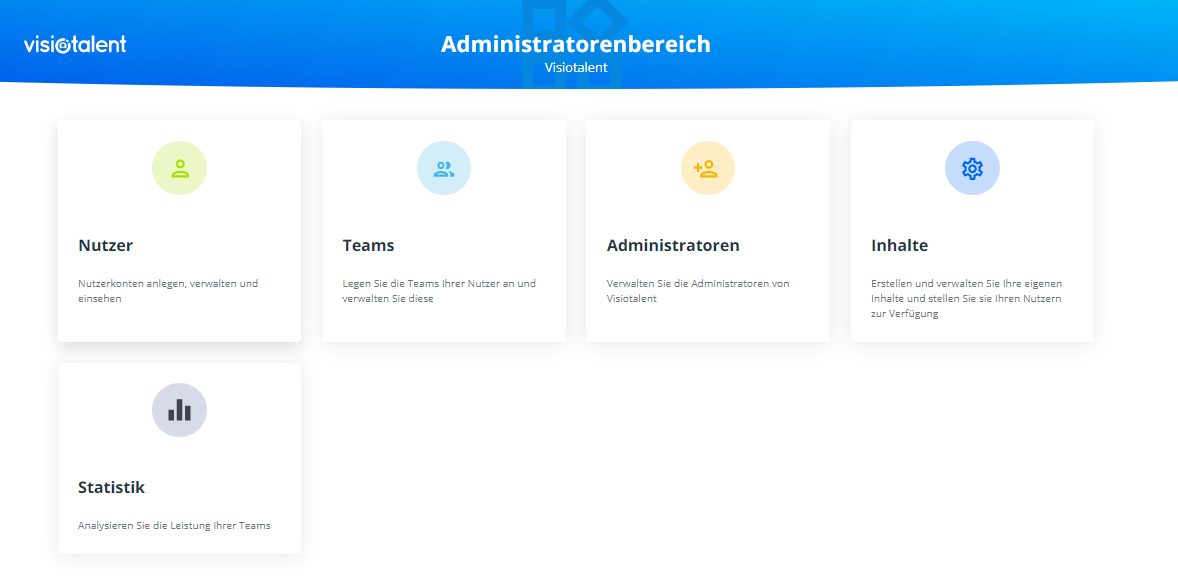Click 'Verwalten Sie die Administratoren' description

(698, 291)
